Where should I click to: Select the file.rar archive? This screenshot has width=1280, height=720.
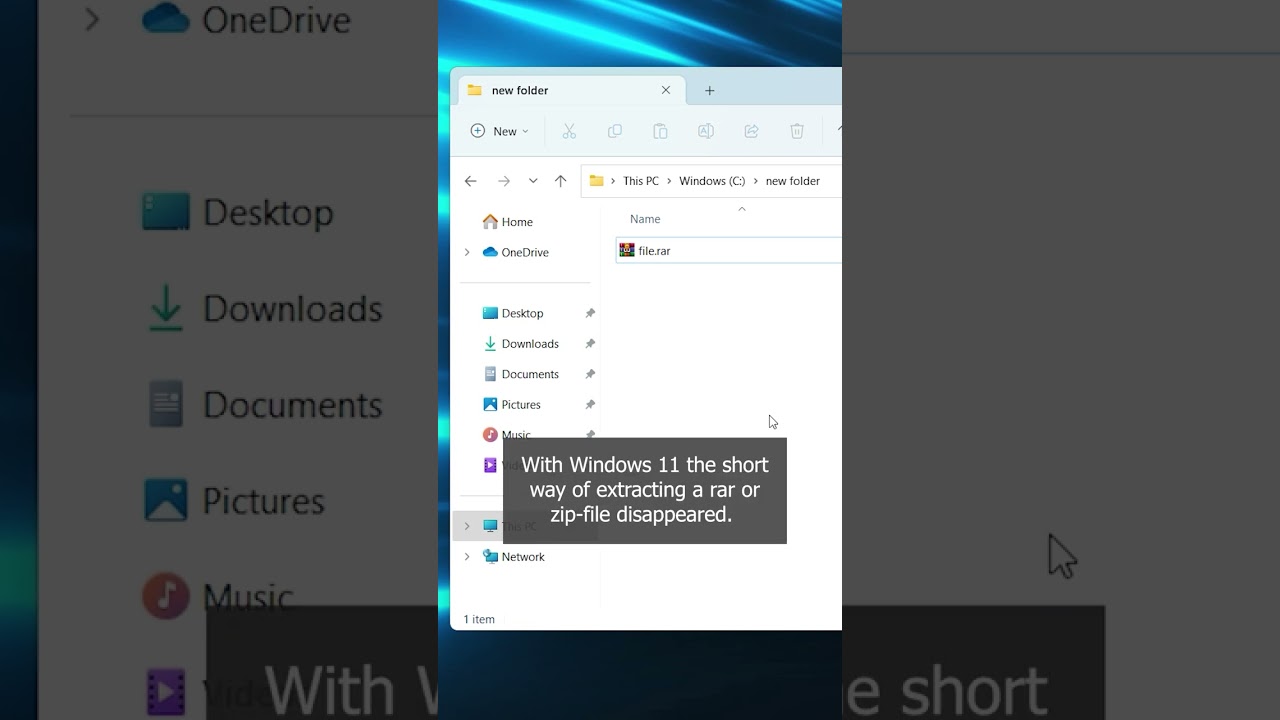pyautogui.click(x=729, y=250)
